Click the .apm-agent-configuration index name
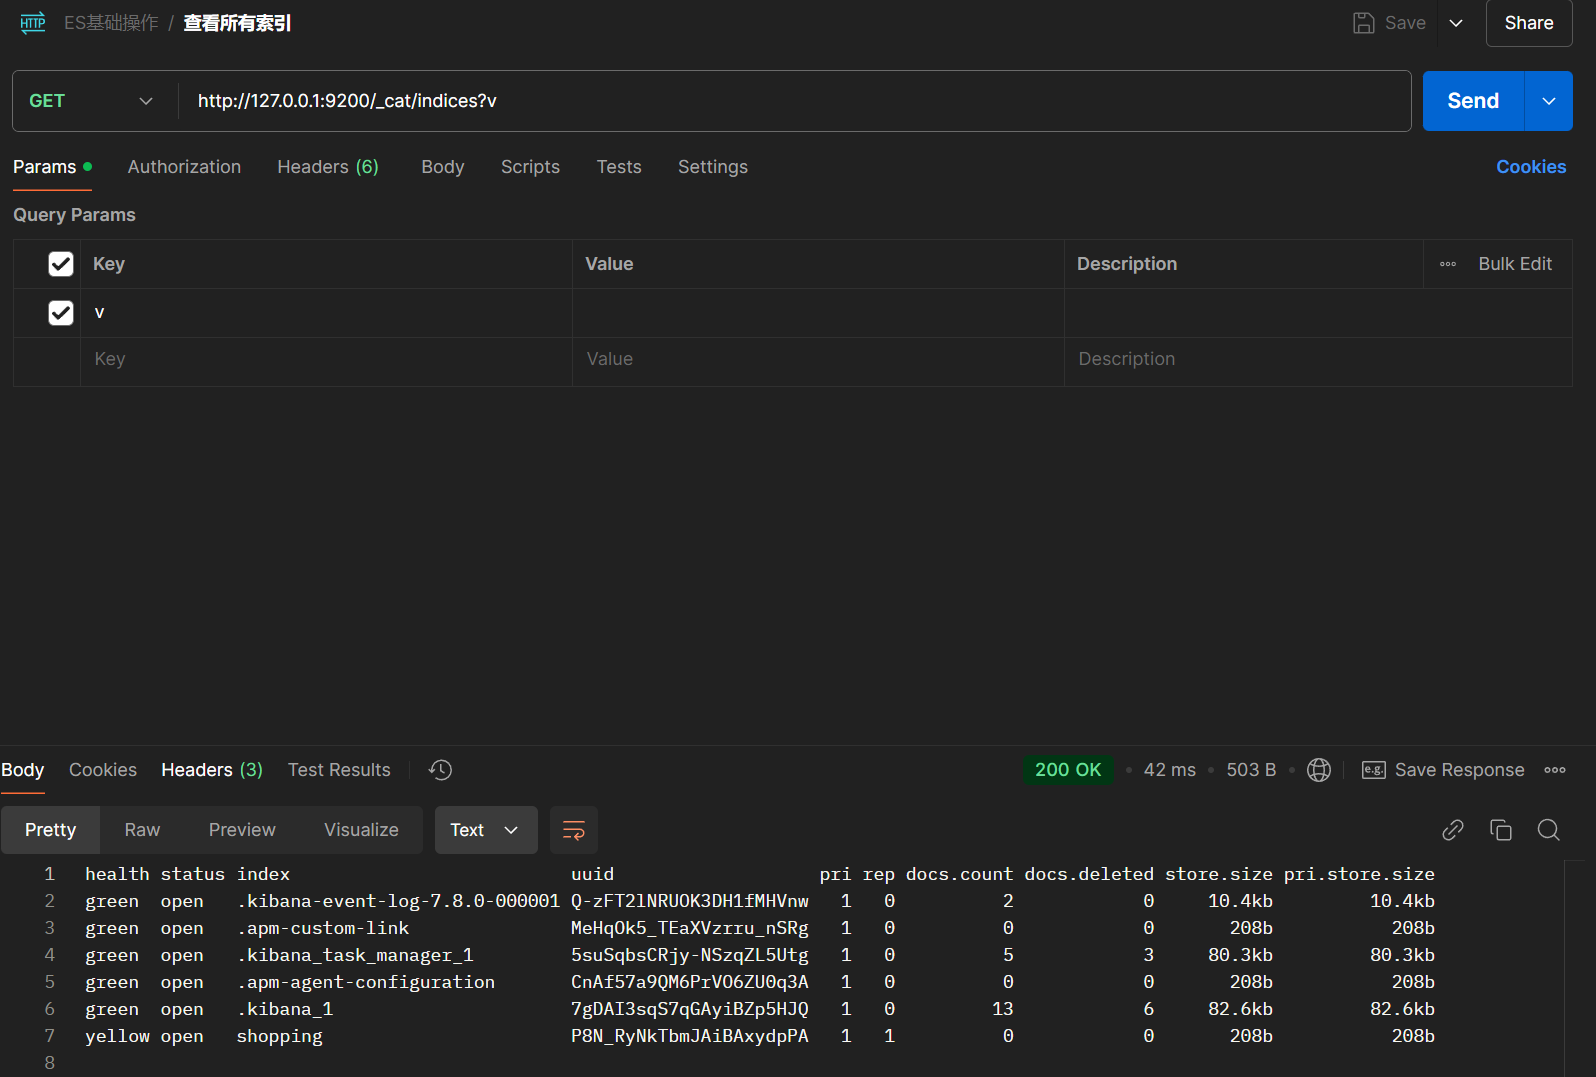This screenshot has height=1077, width=1596. click(366, 982)
